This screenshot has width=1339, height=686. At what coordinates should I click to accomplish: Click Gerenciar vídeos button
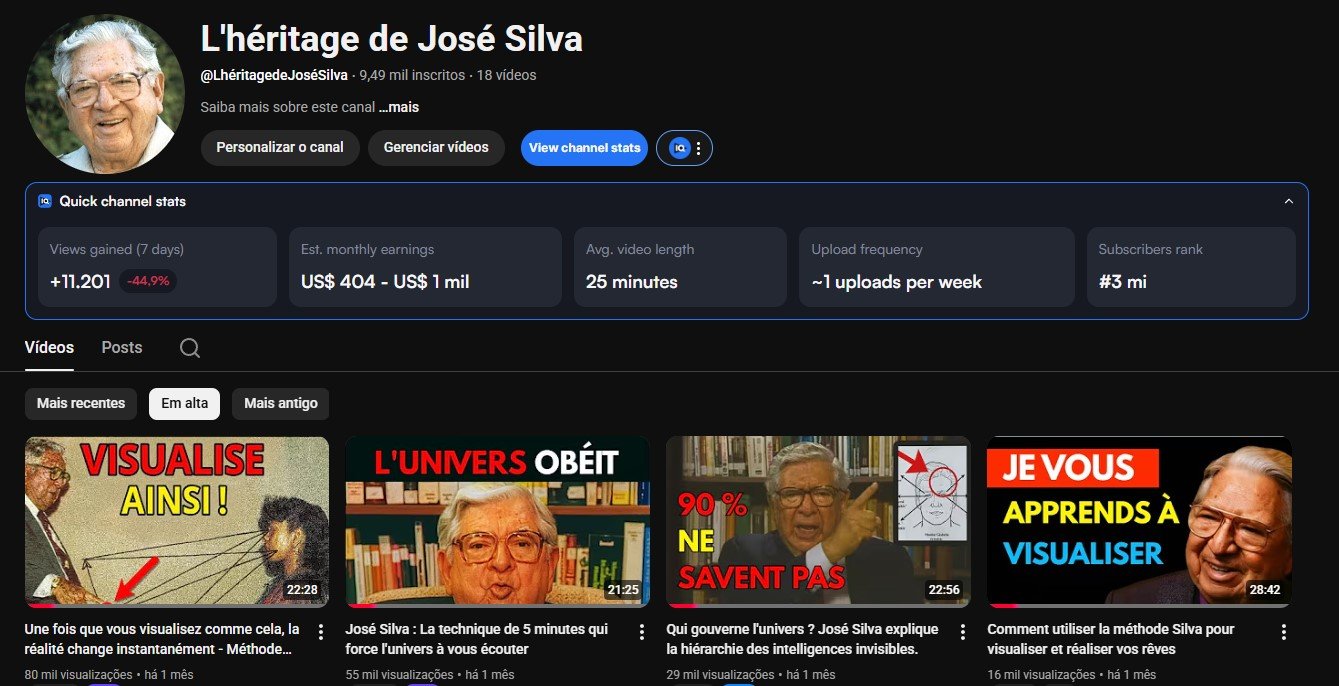[436, 148]
